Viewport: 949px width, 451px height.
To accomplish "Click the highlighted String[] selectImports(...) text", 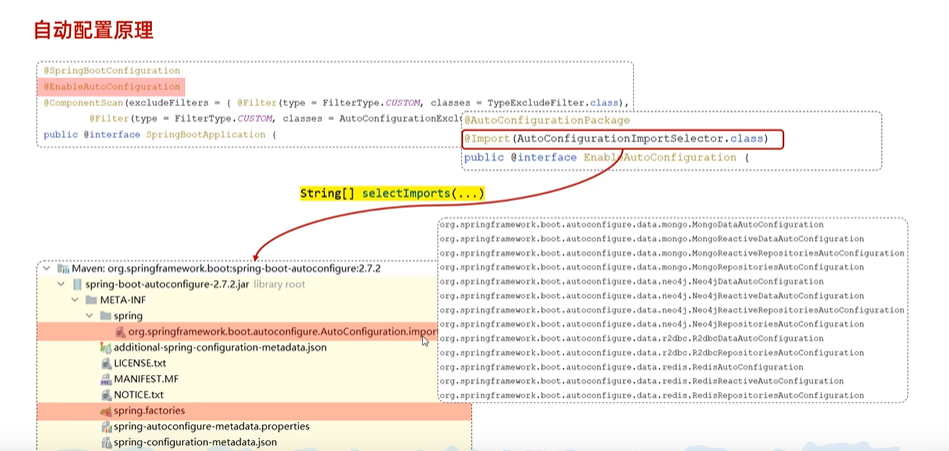I will pos(392,194).
